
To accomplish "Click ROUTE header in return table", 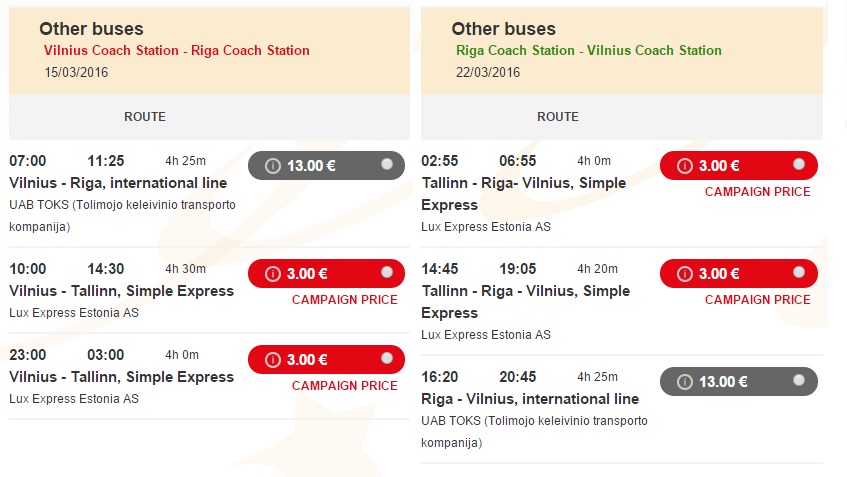I will [557, 117].
